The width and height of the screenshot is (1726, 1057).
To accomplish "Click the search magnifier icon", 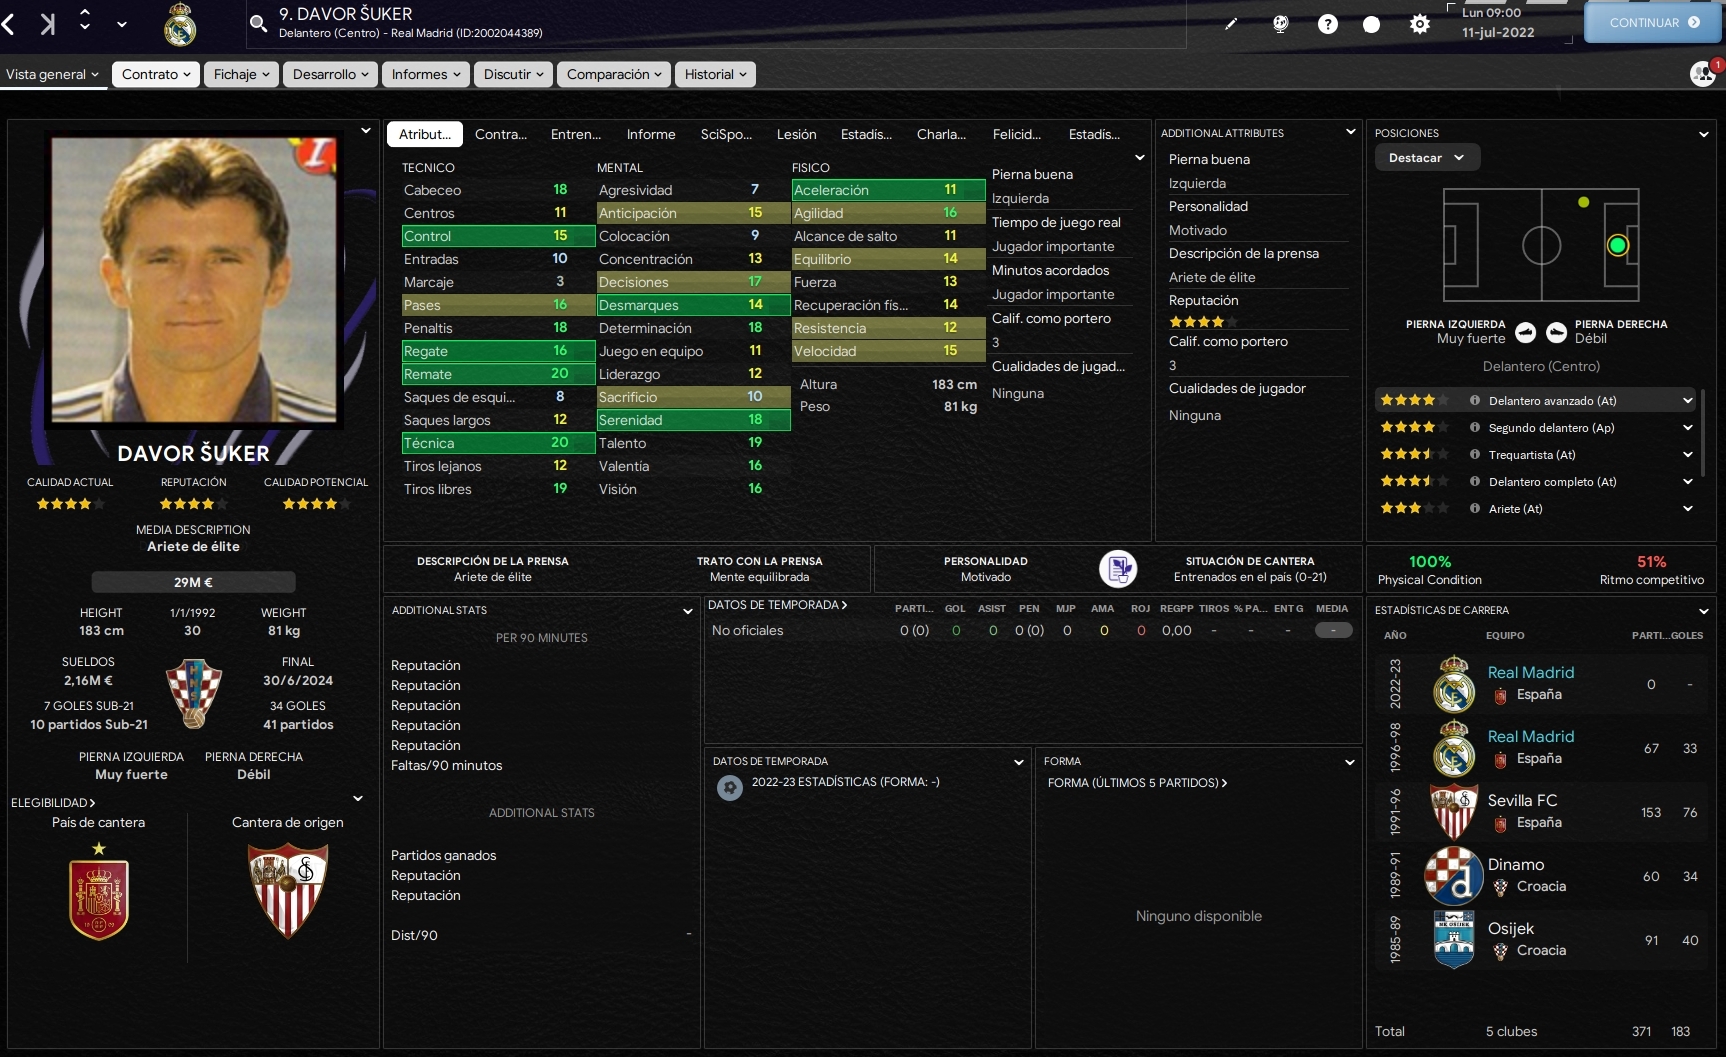I will [x=258, y=23].
